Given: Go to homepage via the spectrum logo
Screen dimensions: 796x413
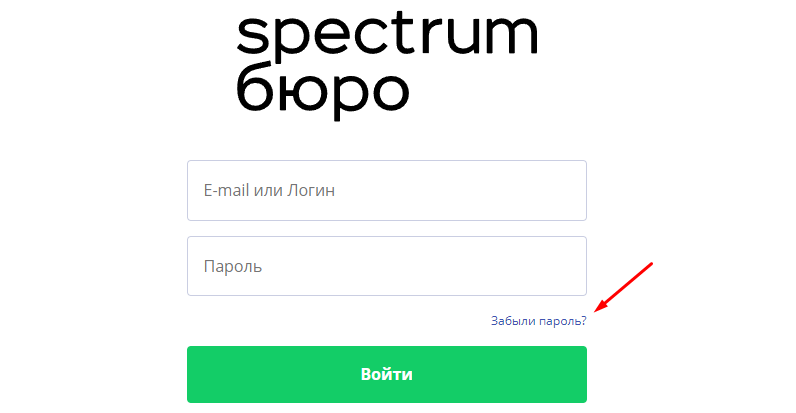Looking at the screenshot, I should click(x=386, y=62).
